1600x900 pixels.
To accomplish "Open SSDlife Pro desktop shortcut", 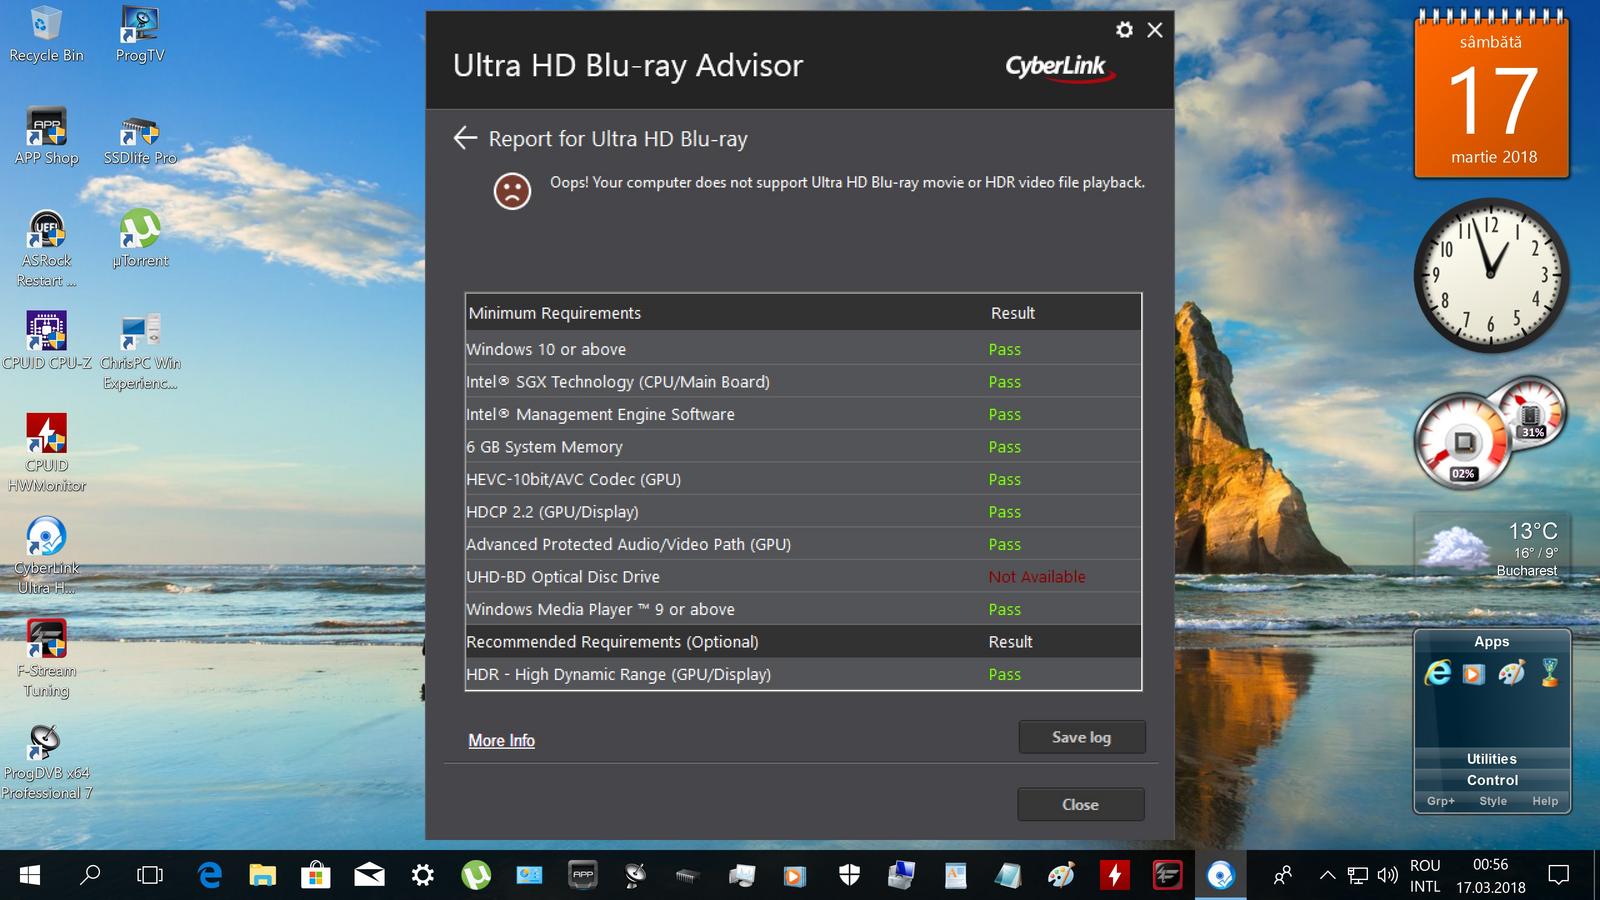I will (x=140, y=137).
